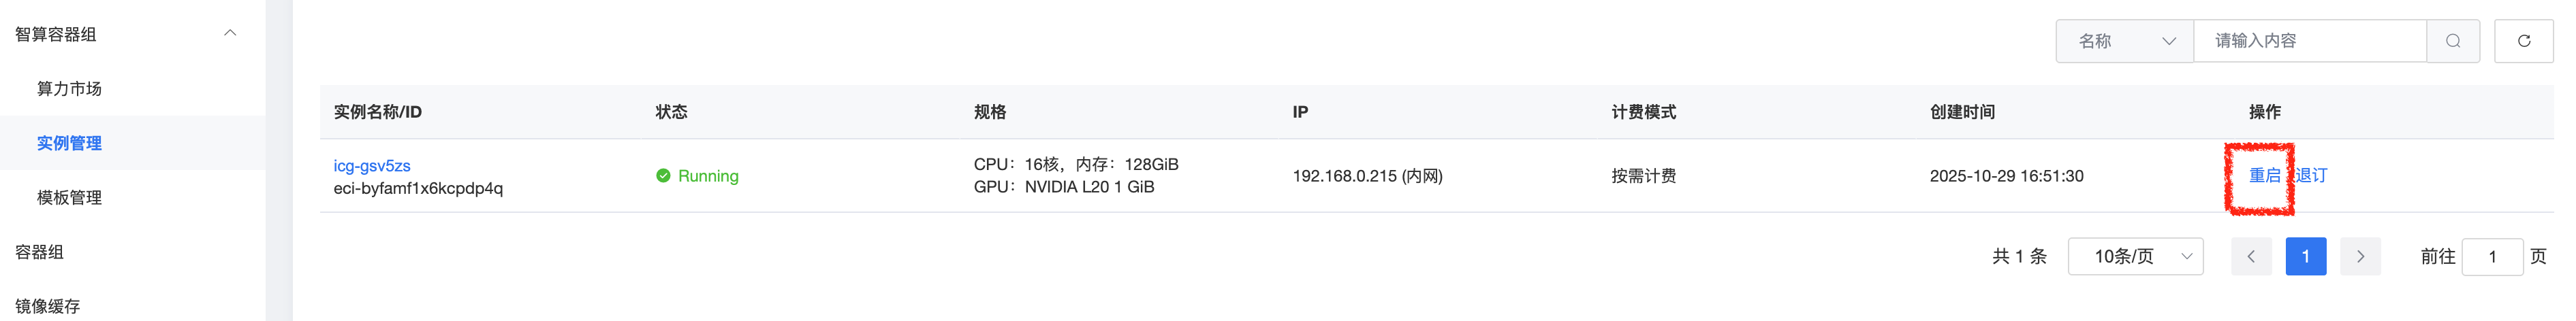Image resolution: width=2576 pixels, height=321 pixels.
Task: Focus the 请输入内容 search input
Action: (x=2310, y=41)
